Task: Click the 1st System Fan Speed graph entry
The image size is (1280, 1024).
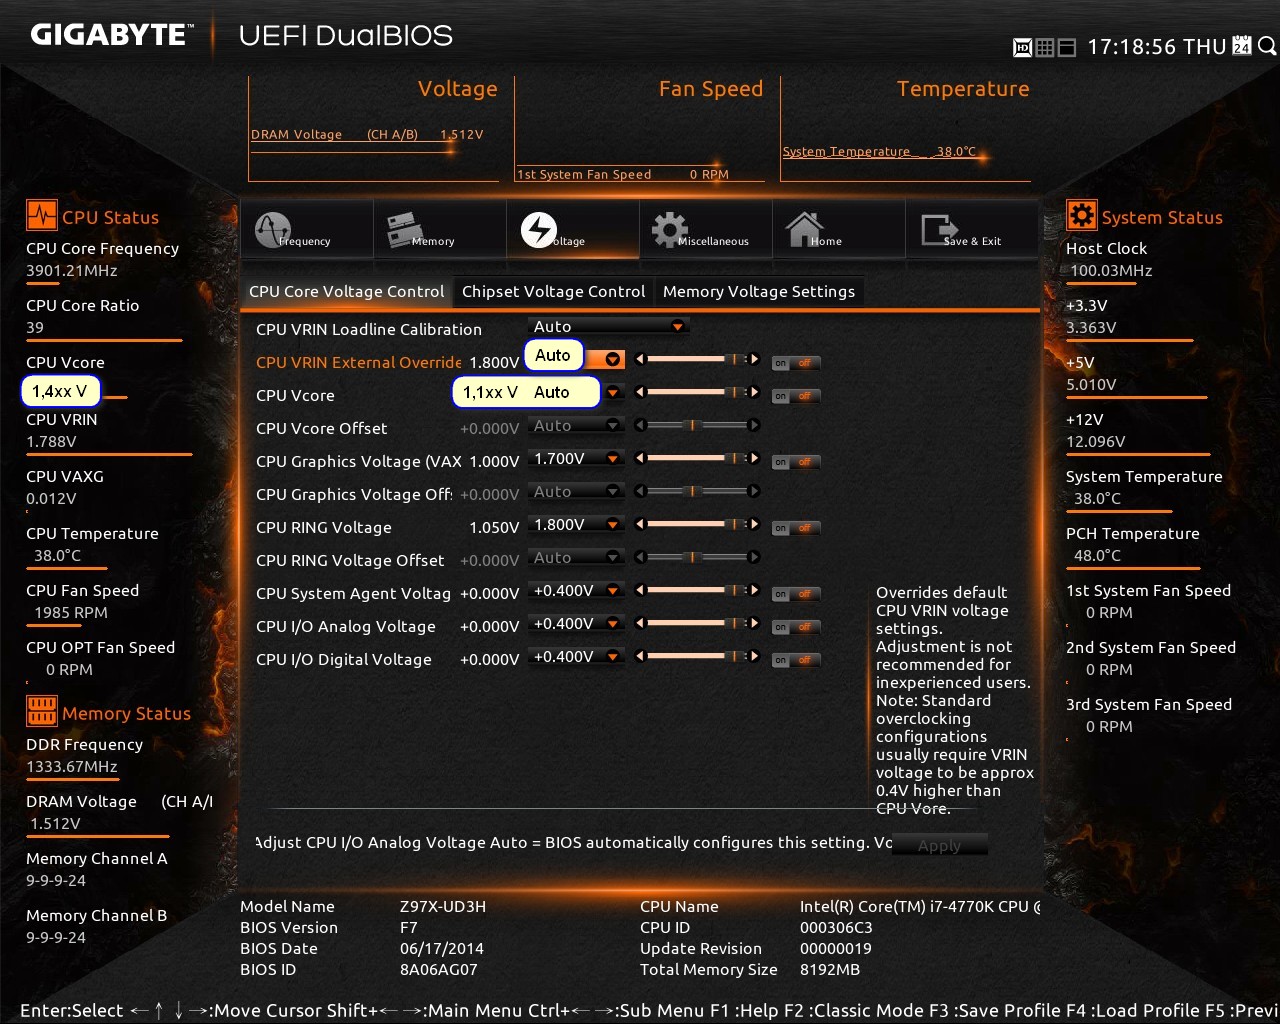Action: click(x=623, y=174)
